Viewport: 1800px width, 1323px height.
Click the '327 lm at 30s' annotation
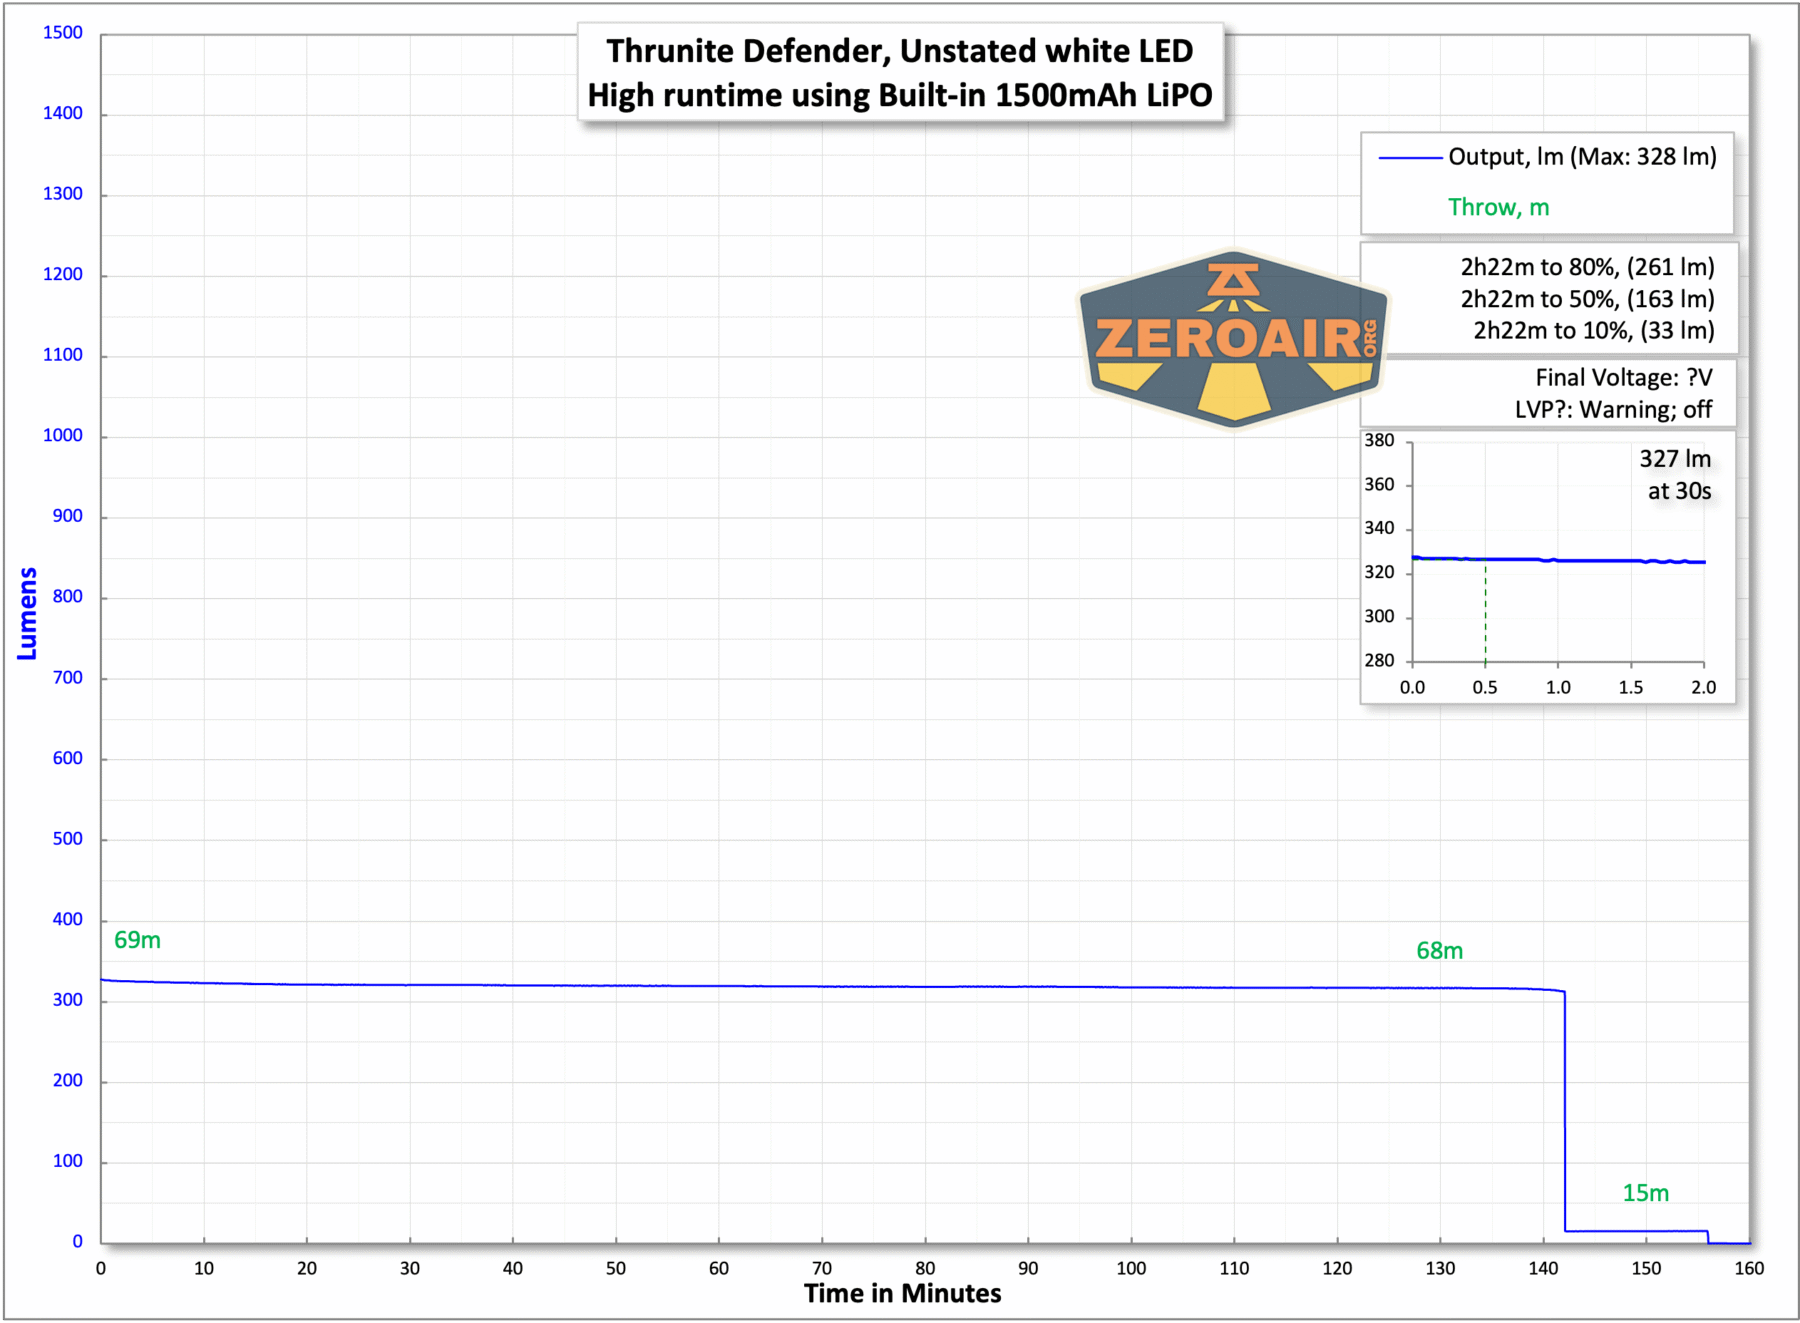click(1678, 475)
